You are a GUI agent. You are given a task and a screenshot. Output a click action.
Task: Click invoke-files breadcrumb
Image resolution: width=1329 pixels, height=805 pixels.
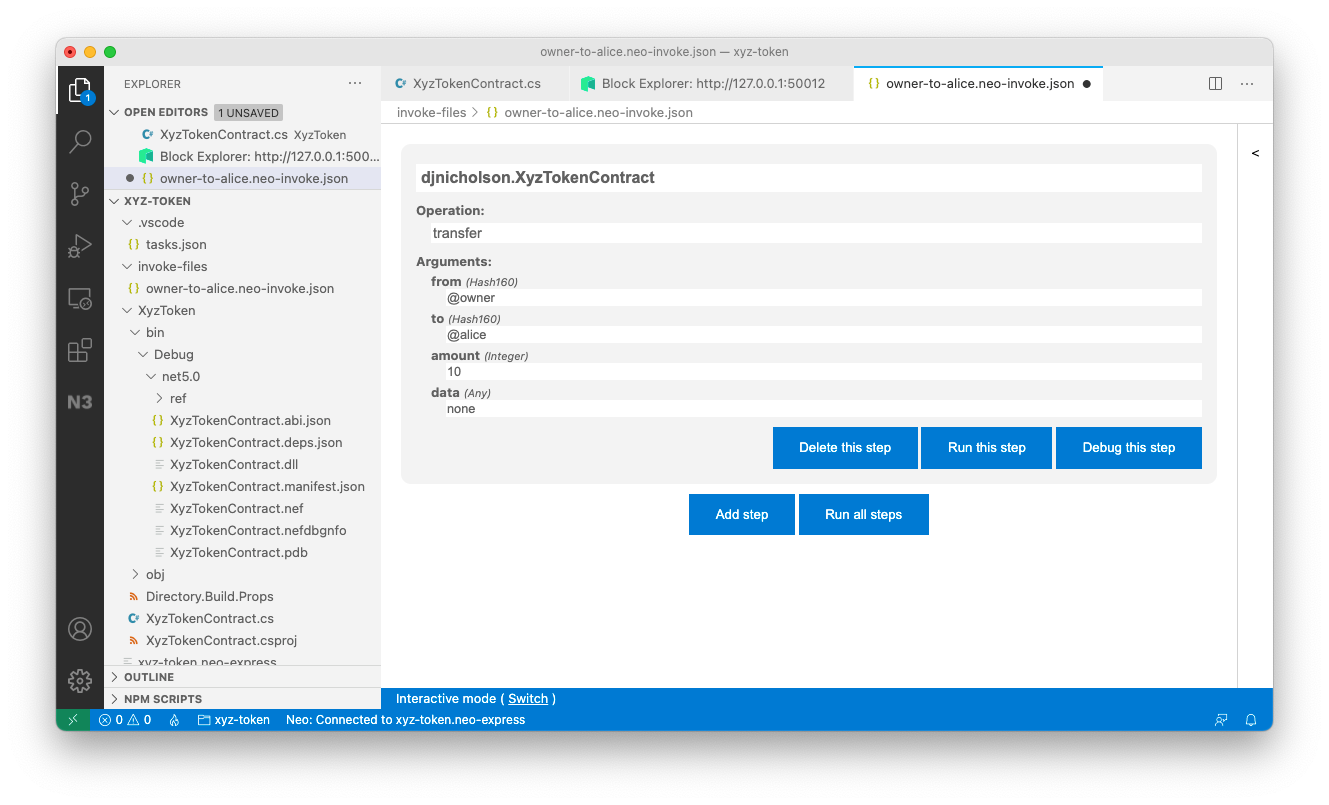coord(431,112)
